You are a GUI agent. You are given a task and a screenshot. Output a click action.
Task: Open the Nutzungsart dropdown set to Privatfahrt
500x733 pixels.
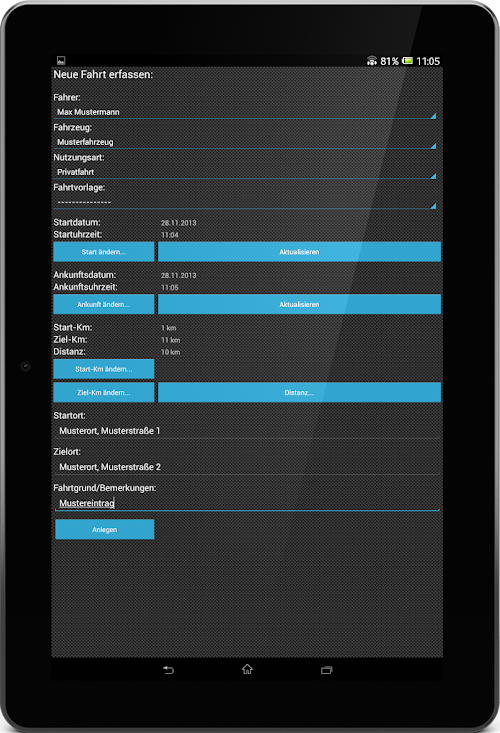click(x=246, y=172)
